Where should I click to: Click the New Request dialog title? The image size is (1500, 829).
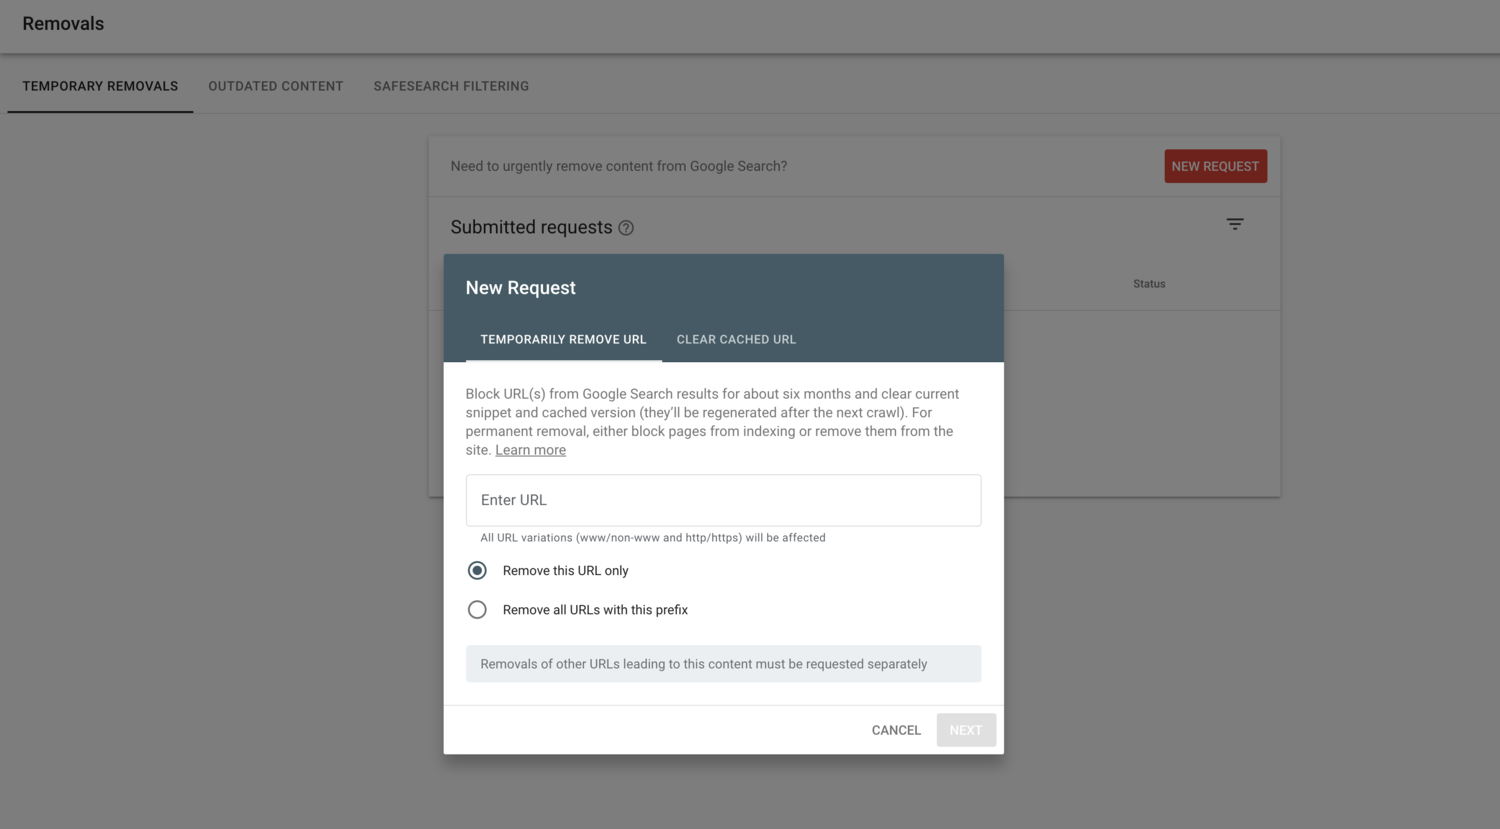520,287
